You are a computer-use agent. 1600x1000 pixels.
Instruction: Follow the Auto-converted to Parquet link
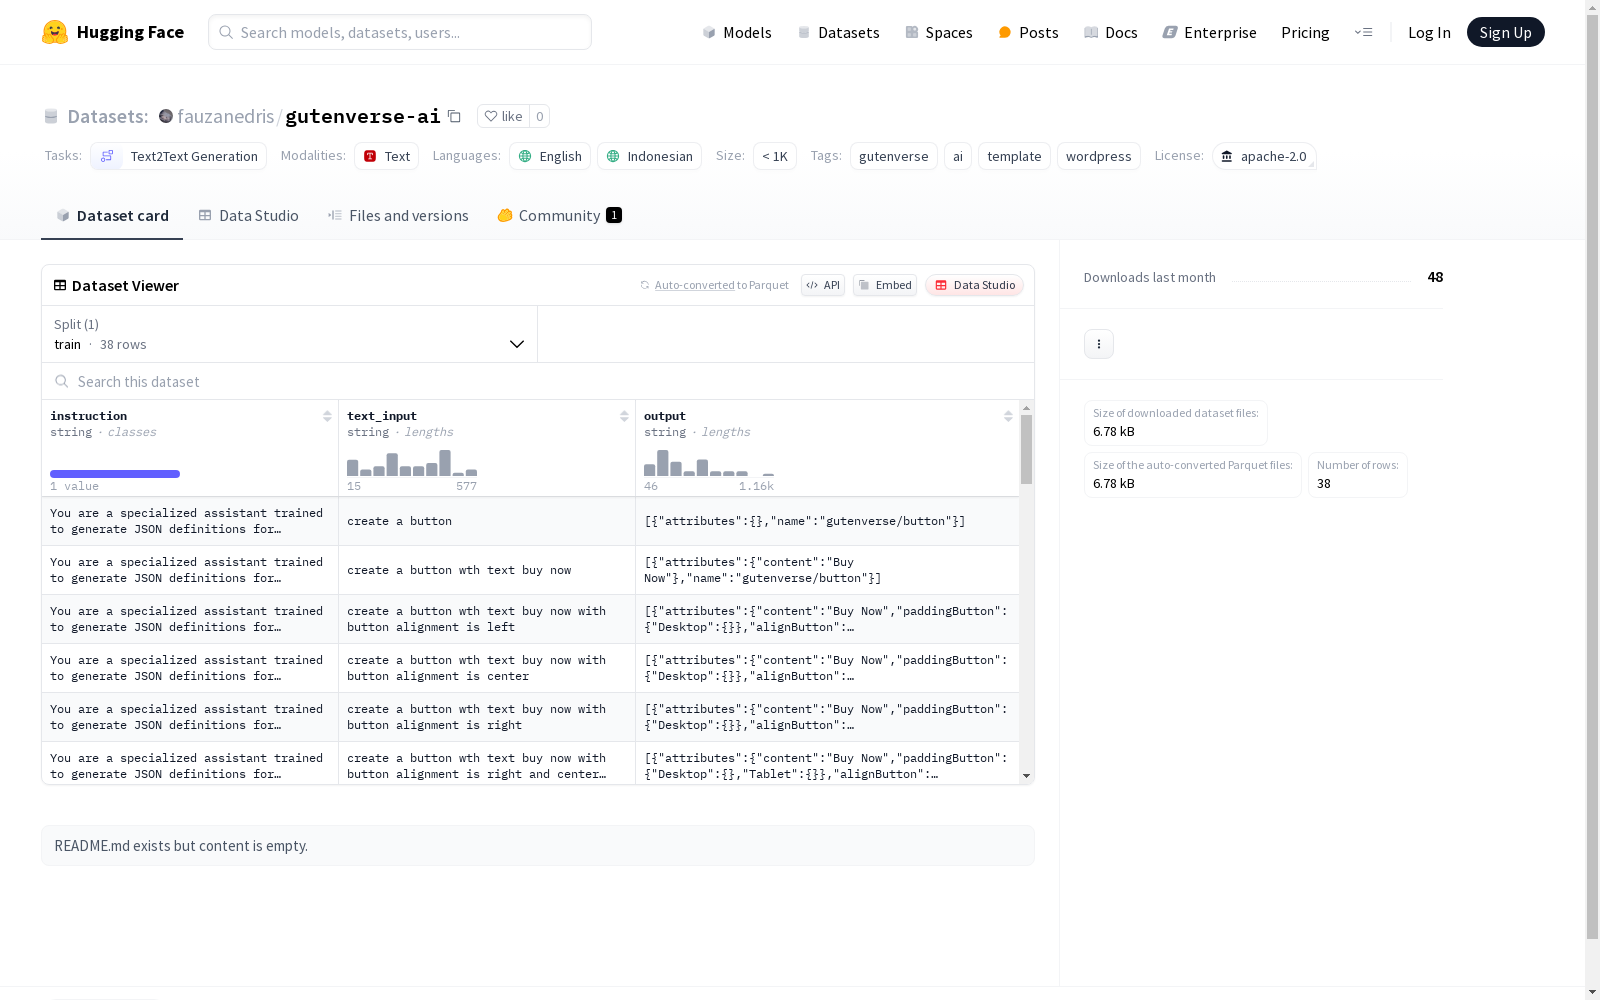point(714,285)
